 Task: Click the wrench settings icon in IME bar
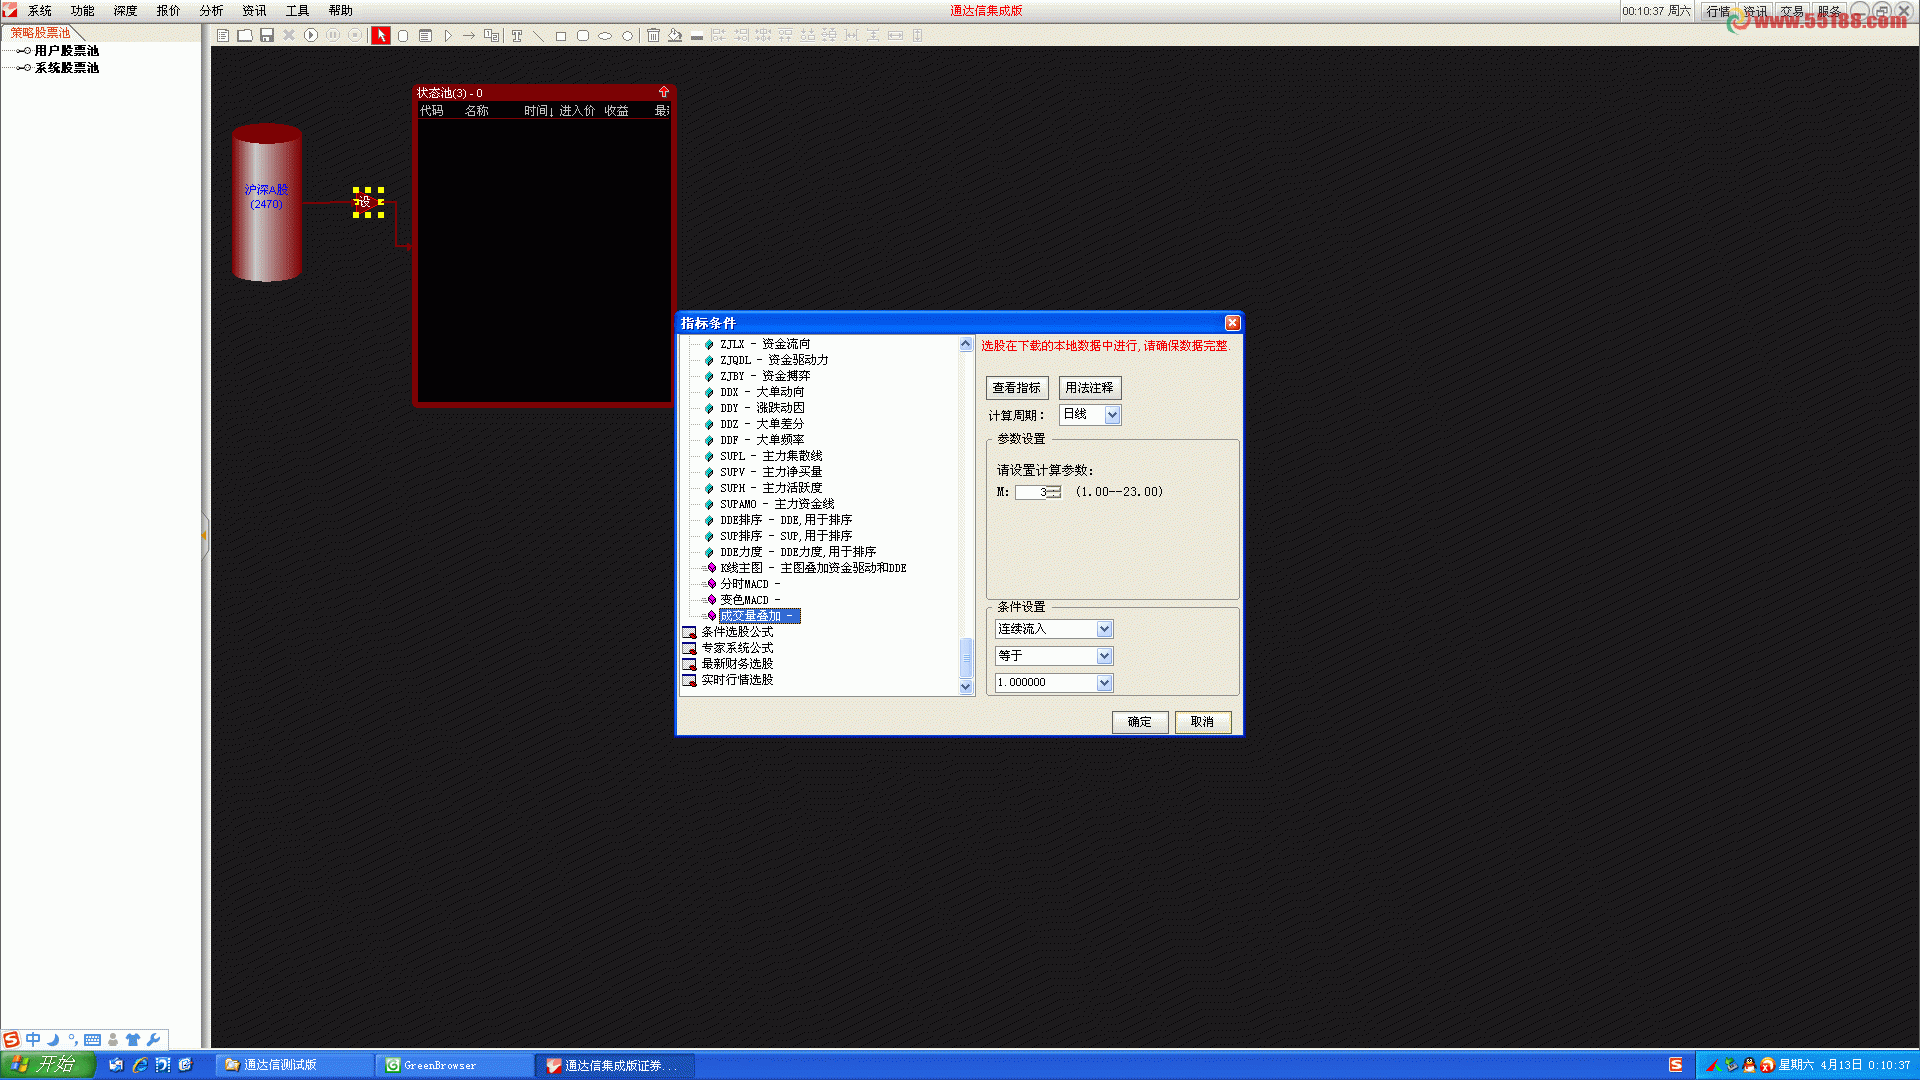pyautogui.click(x=153, y=1040)
